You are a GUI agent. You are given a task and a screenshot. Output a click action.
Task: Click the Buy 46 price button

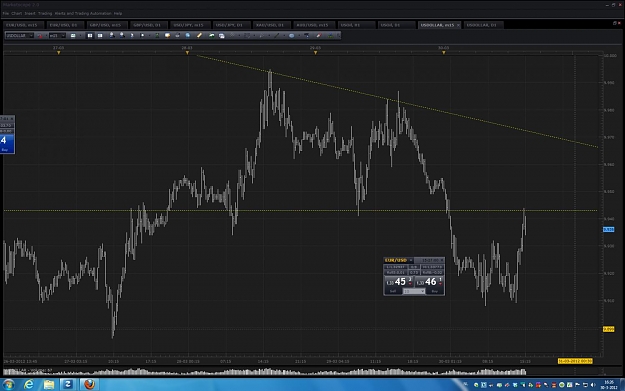coord(429,282)
